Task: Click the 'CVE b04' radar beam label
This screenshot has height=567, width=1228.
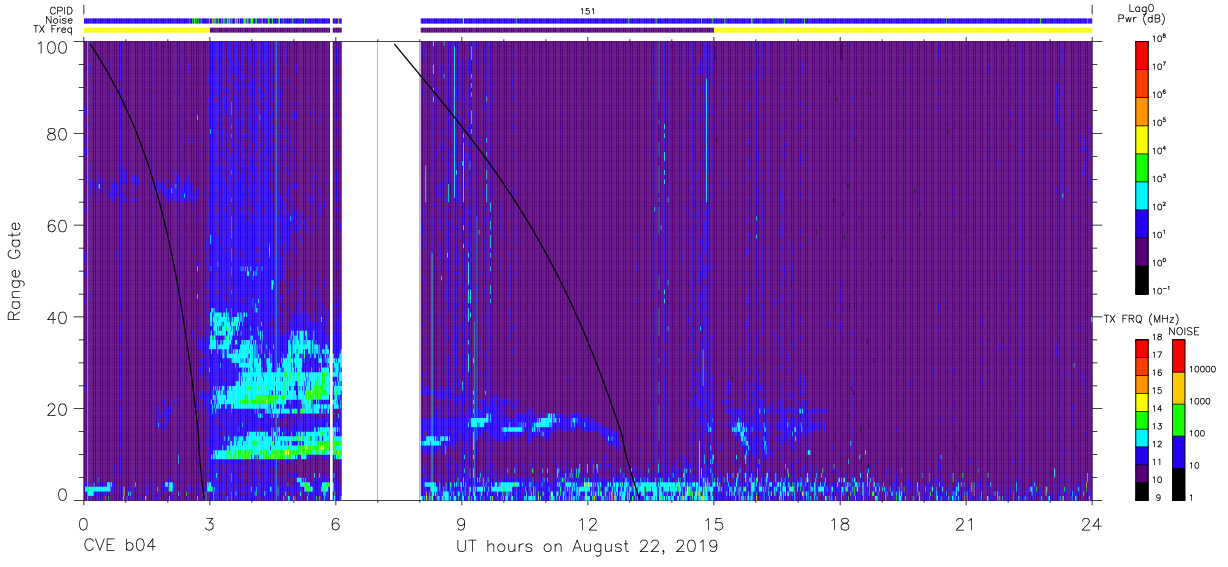Action: click(119, 546)
